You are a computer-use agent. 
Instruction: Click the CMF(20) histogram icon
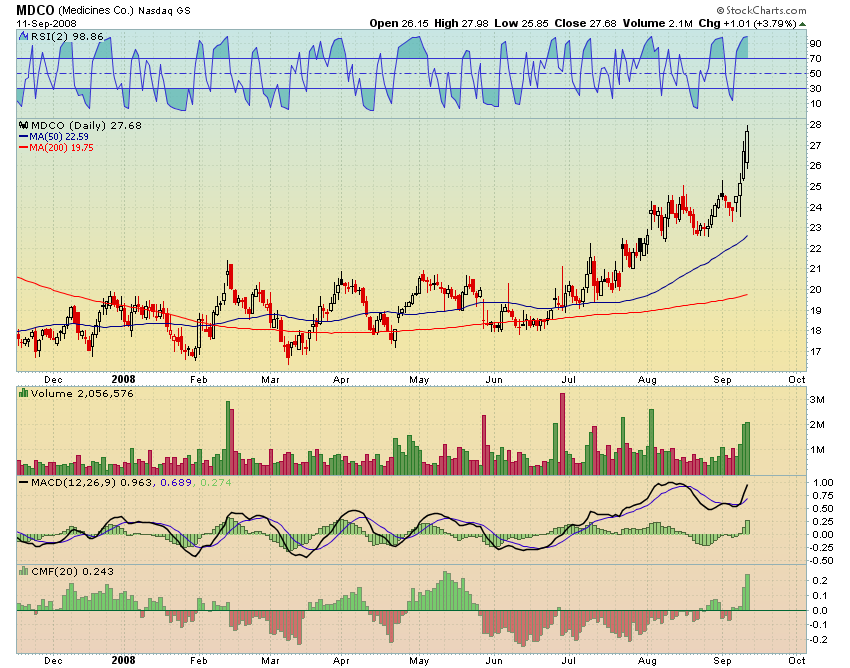tap(23, 571)
